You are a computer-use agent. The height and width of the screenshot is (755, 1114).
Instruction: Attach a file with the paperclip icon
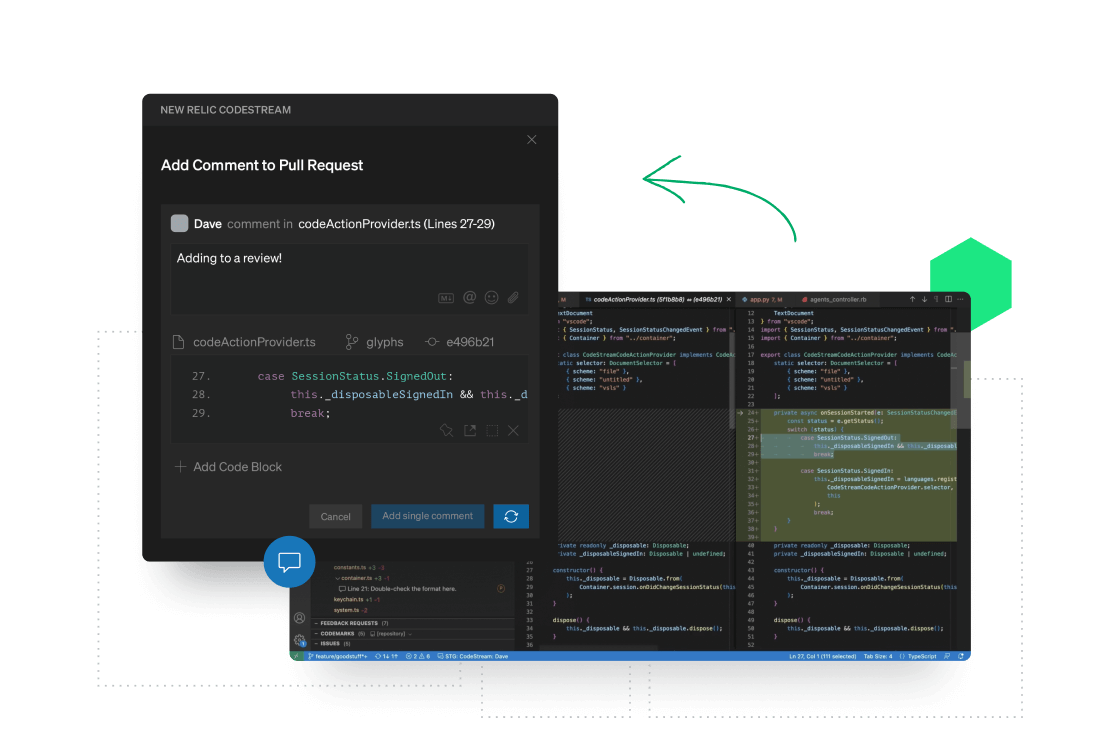click(512, 297)
